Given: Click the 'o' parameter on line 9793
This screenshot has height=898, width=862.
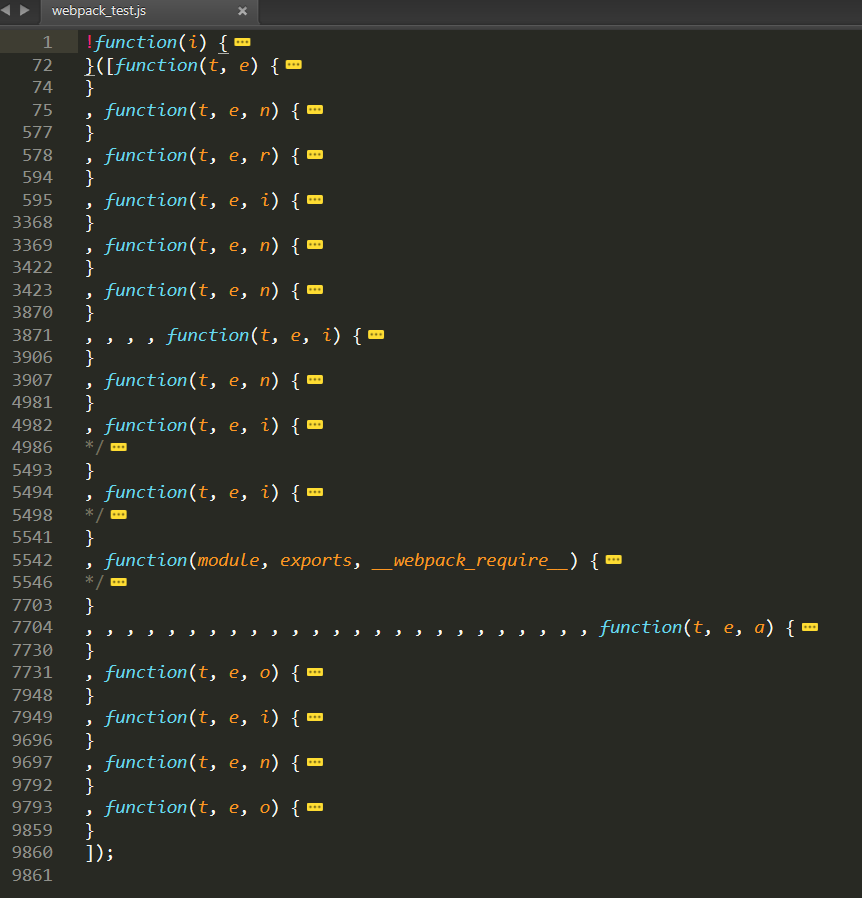Looking at the screenshot, I should (x=265, y=808).
